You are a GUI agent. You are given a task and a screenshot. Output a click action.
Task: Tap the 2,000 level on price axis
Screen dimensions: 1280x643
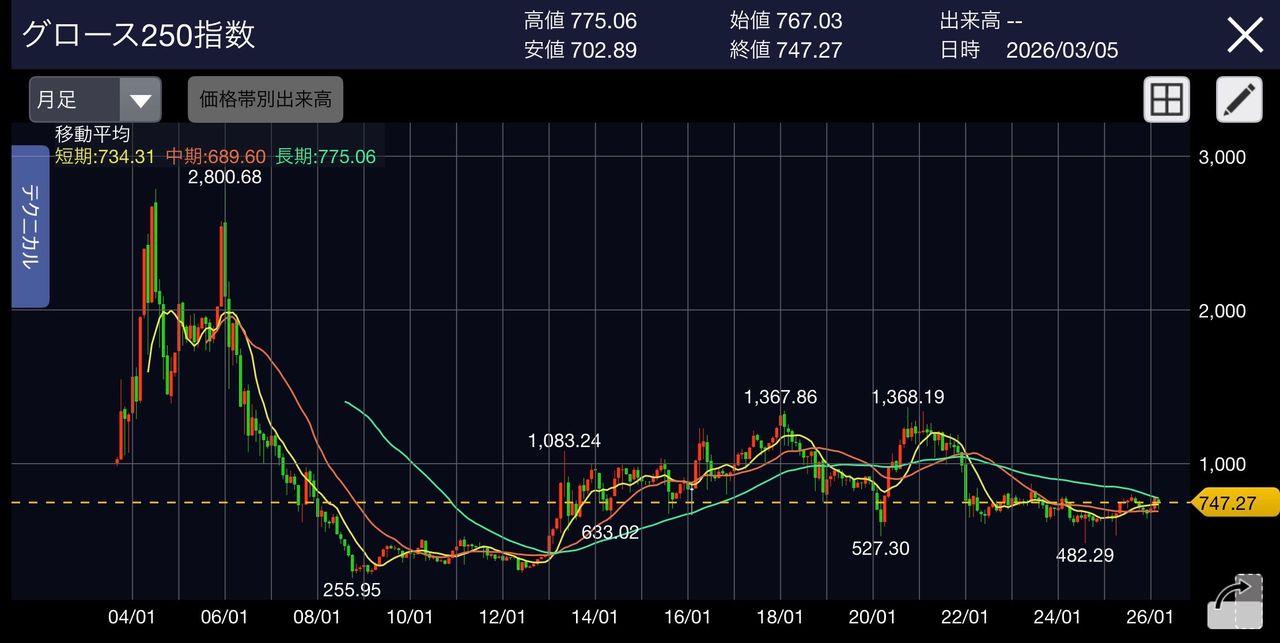click(x=1221, y=311)
